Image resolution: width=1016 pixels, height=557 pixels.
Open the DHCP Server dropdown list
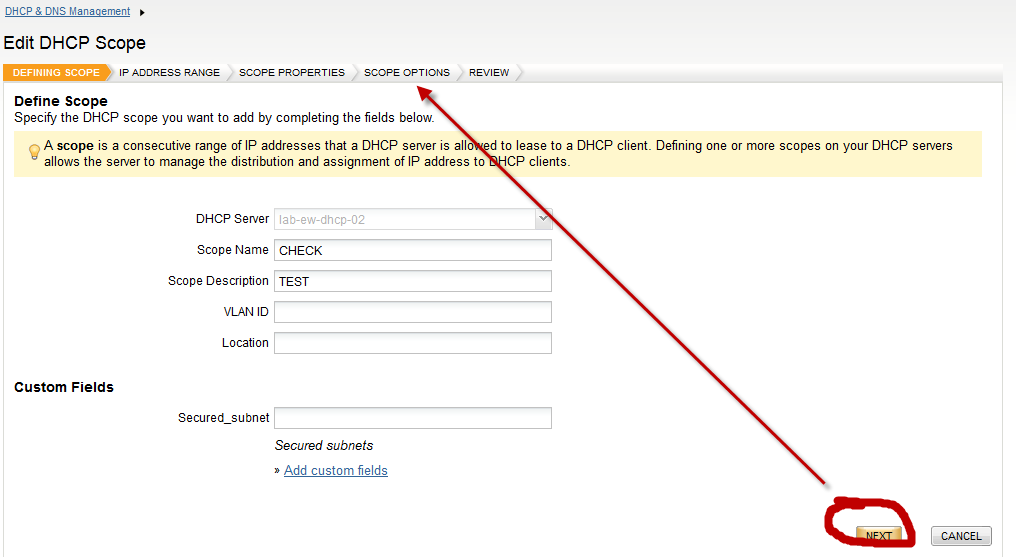point(544,219)
